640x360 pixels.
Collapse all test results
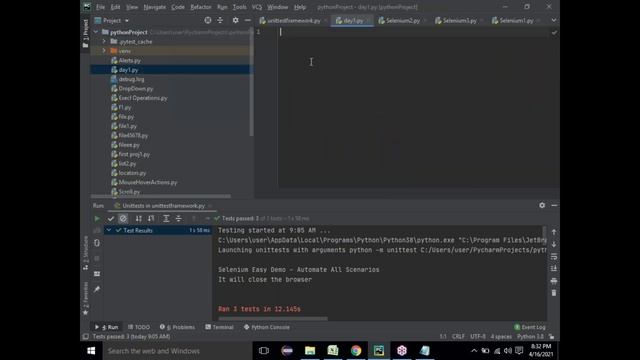click(x=178, y=219)
